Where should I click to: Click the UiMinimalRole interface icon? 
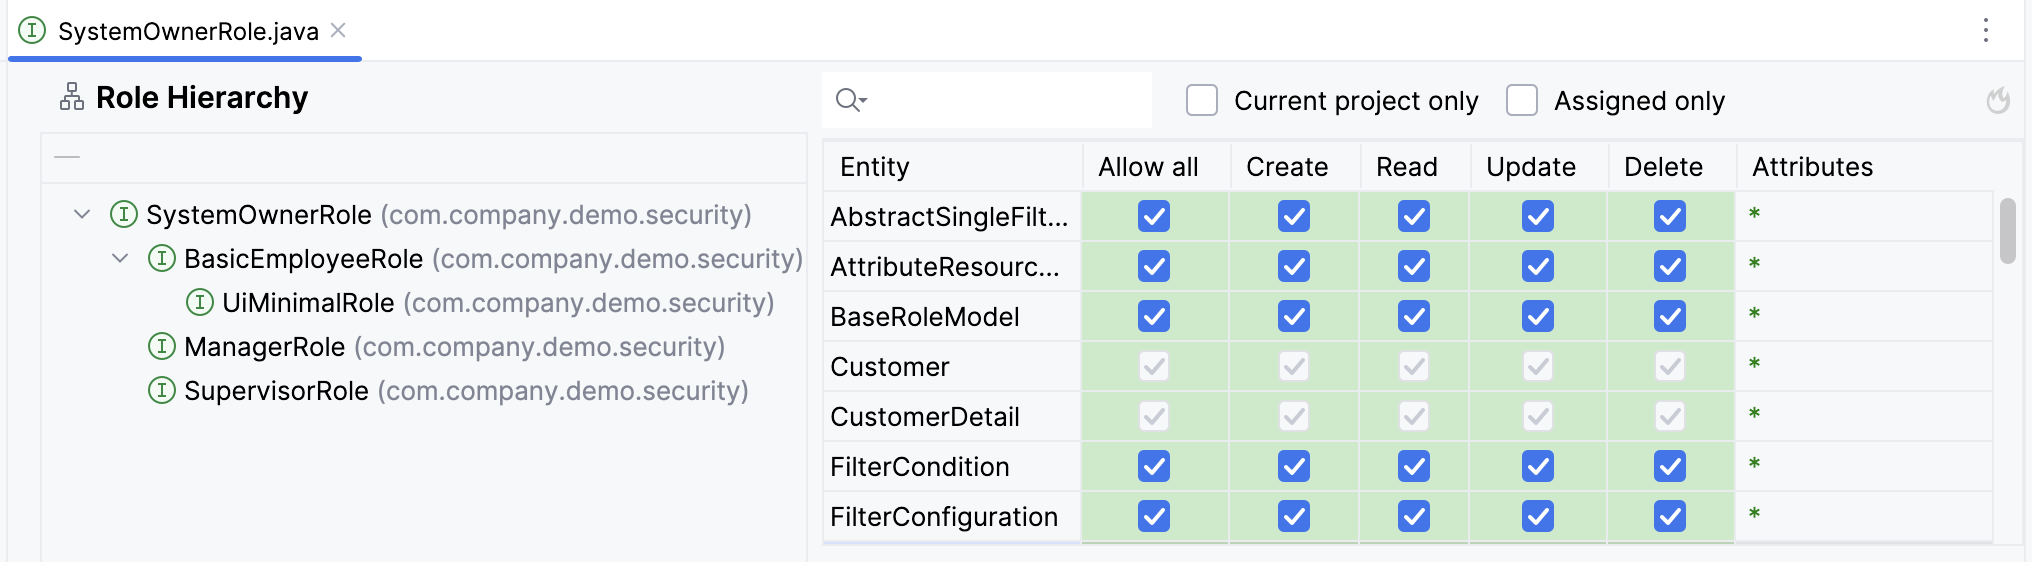click(200, 303)
